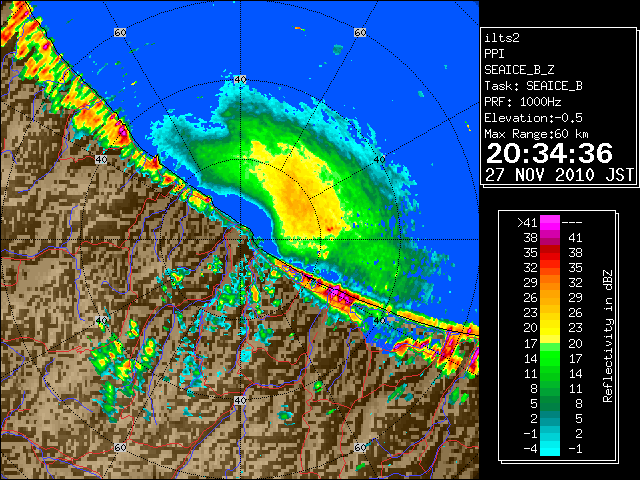Screen dimensions: 640x480
Task: Click the Reflectivity in dBZ legend title
Action: point(608,336)
